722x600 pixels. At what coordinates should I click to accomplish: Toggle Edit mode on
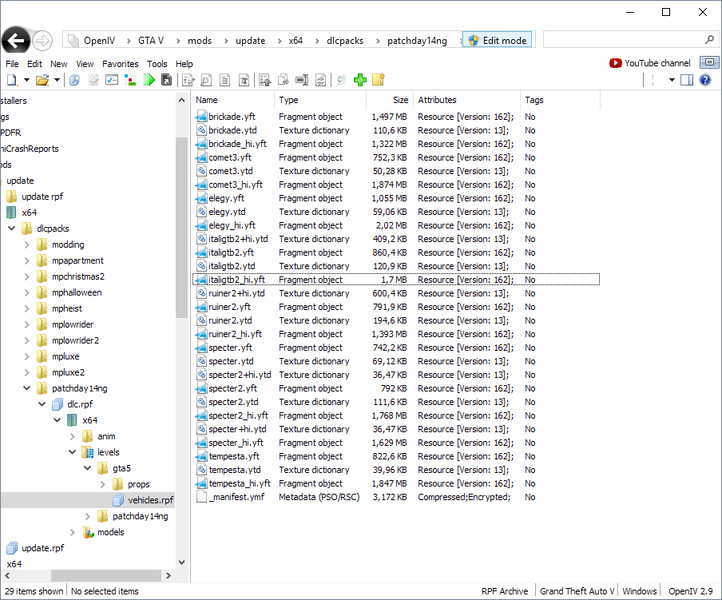(x=496, y=41)
